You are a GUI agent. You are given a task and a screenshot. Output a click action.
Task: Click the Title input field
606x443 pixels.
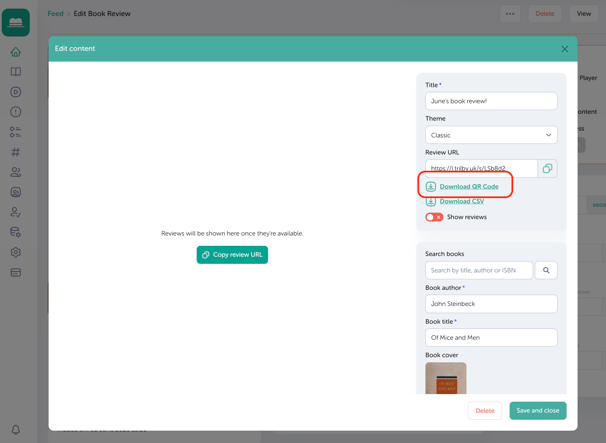pyautogui.click(x=491, y=101)
